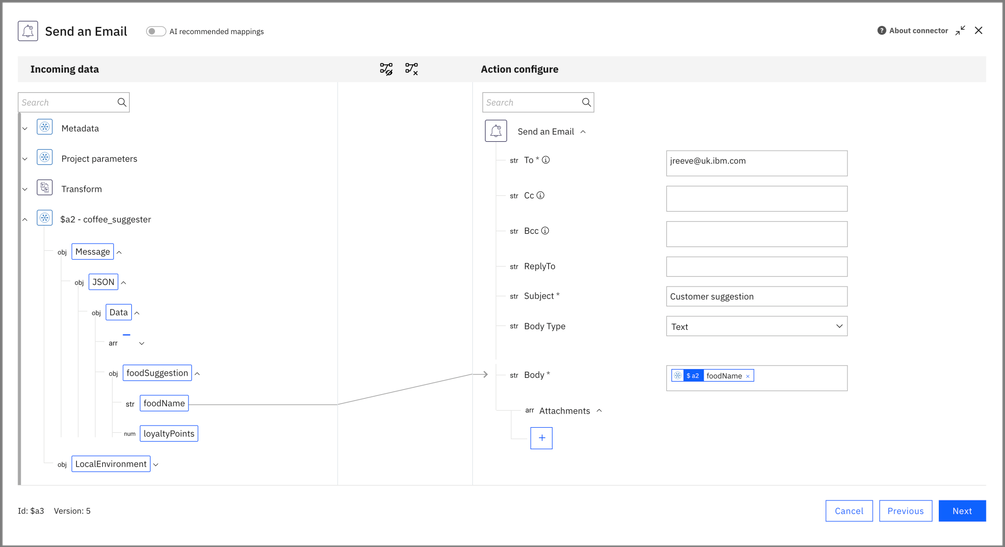Click the Subject field with Customer suggestion

756,296
